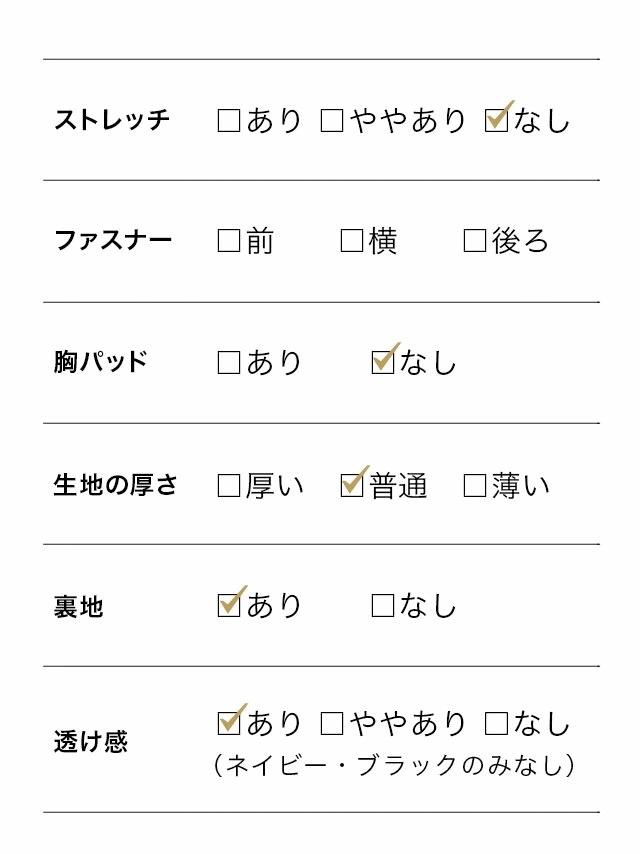Select the 薄い thickness checkbox
The height and width of the screenshot is (854, 640).
475,485
